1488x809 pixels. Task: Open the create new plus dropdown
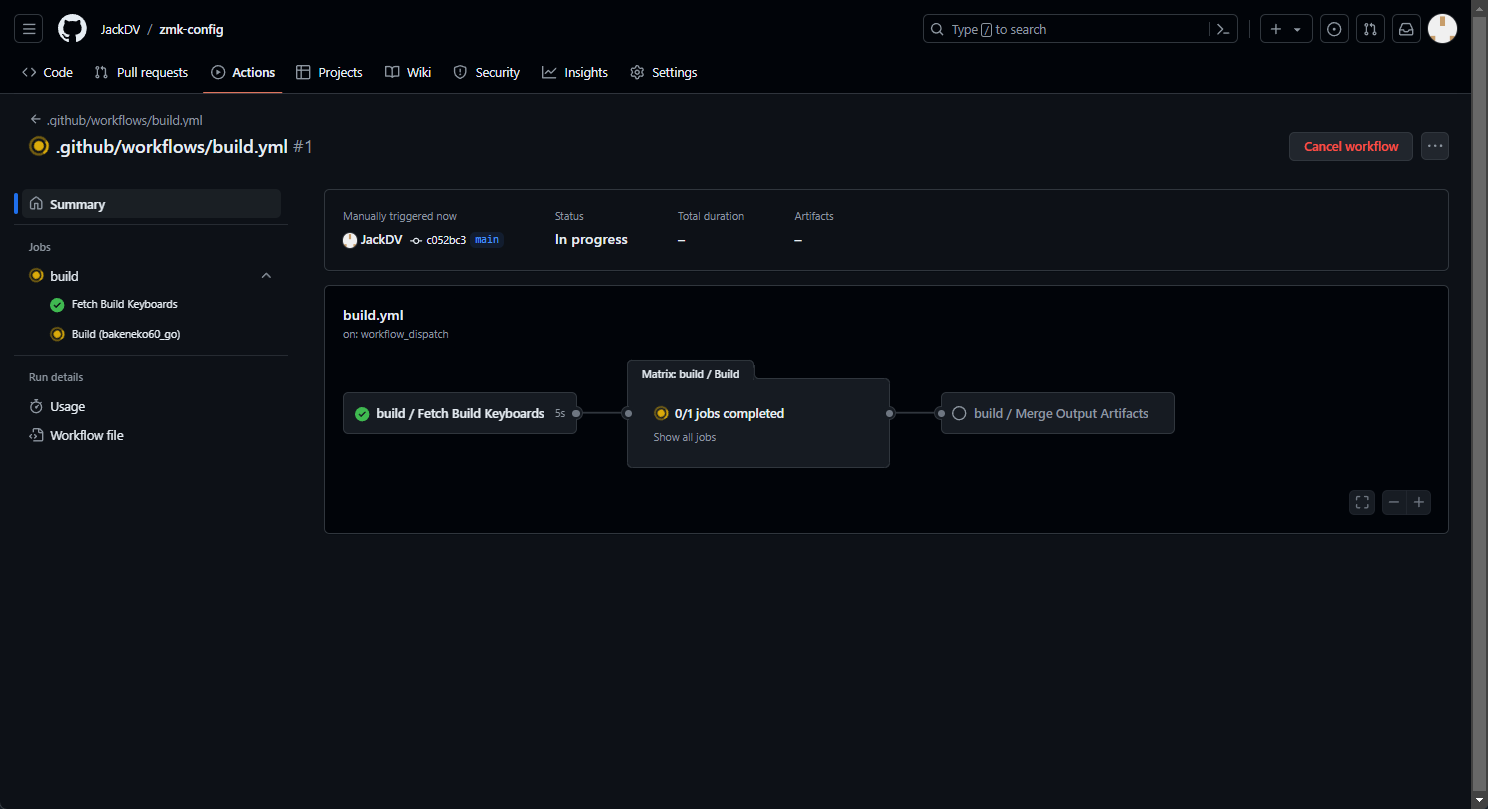pyautogui.click(x=1285, y=30)
